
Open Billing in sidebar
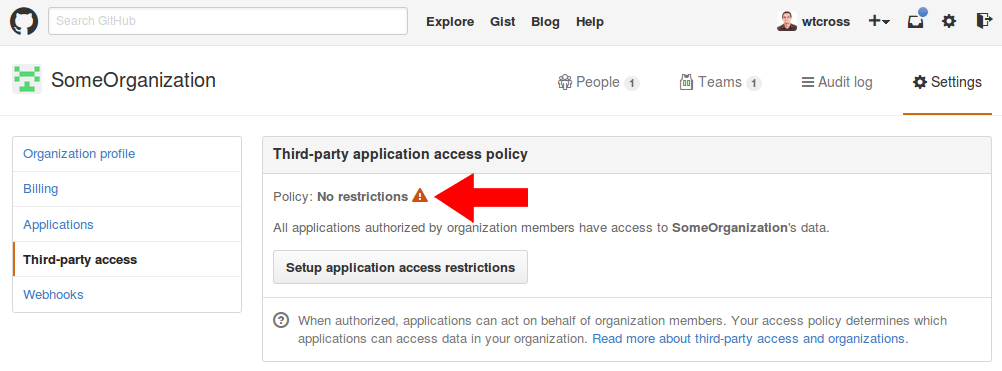pyautogui.click(x=127, y=189)
